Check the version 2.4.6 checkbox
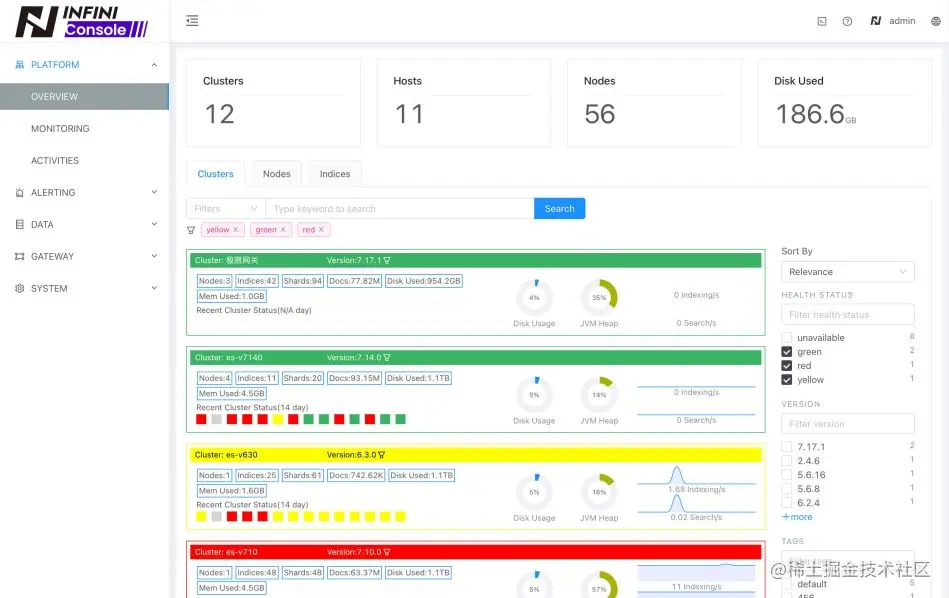The image size is (949, 598). 787,461
